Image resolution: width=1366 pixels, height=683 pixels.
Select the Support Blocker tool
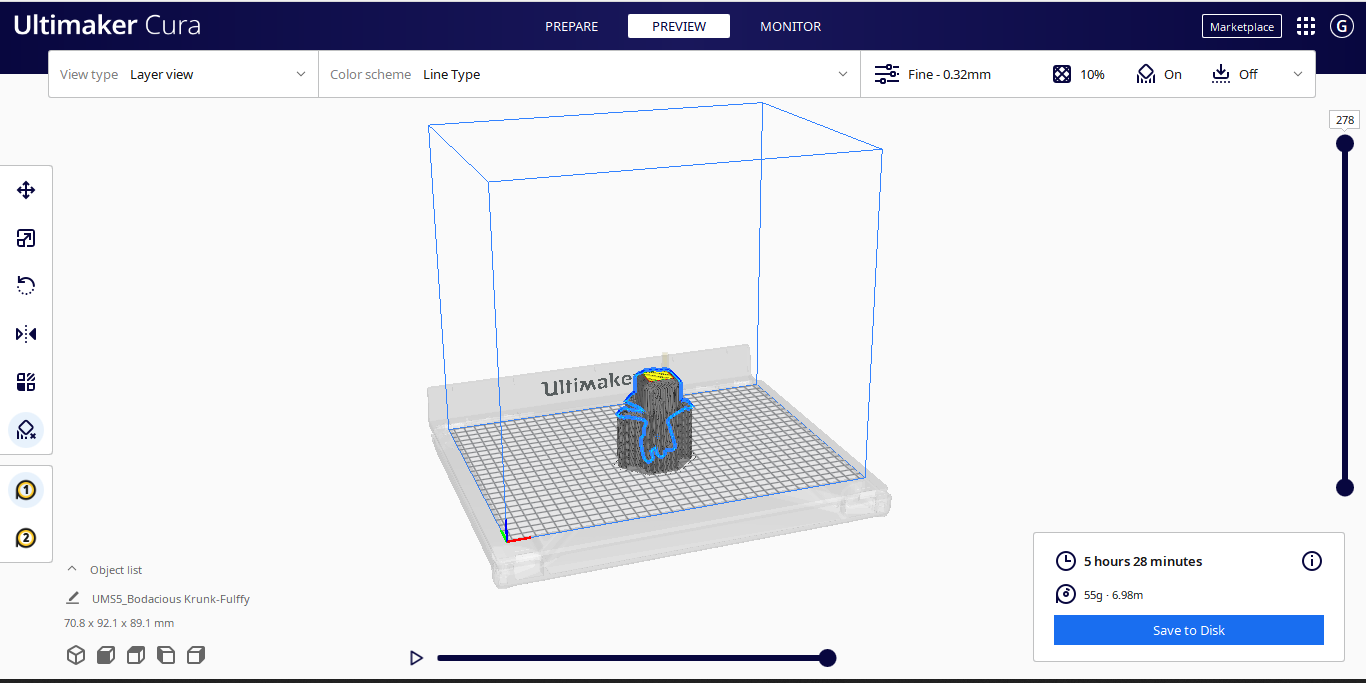[x=26, y=430]
